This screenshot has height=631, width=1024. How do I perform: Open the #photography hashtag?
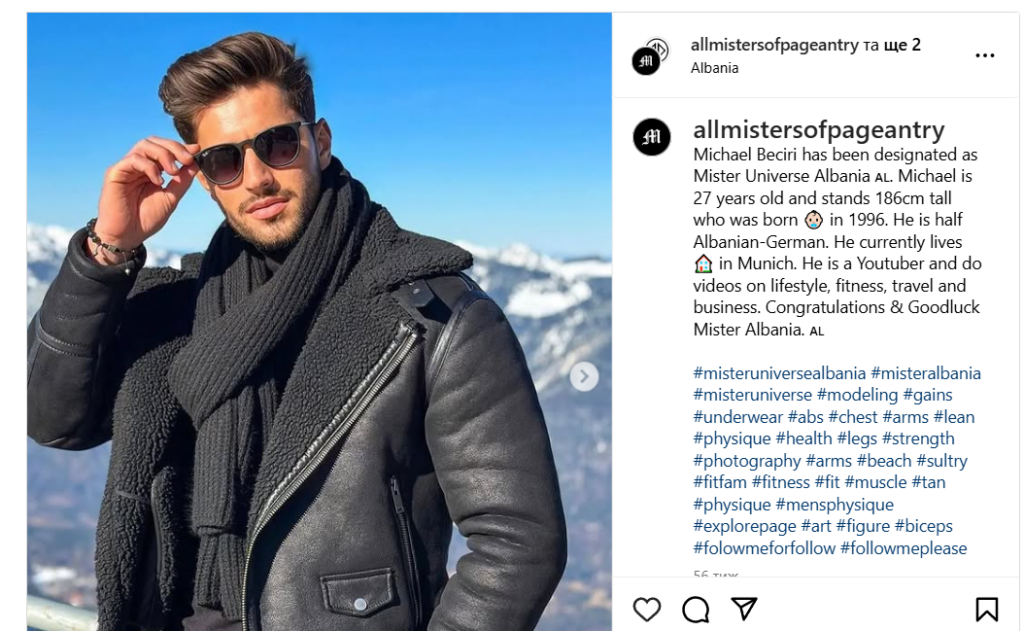click(746, 461)
